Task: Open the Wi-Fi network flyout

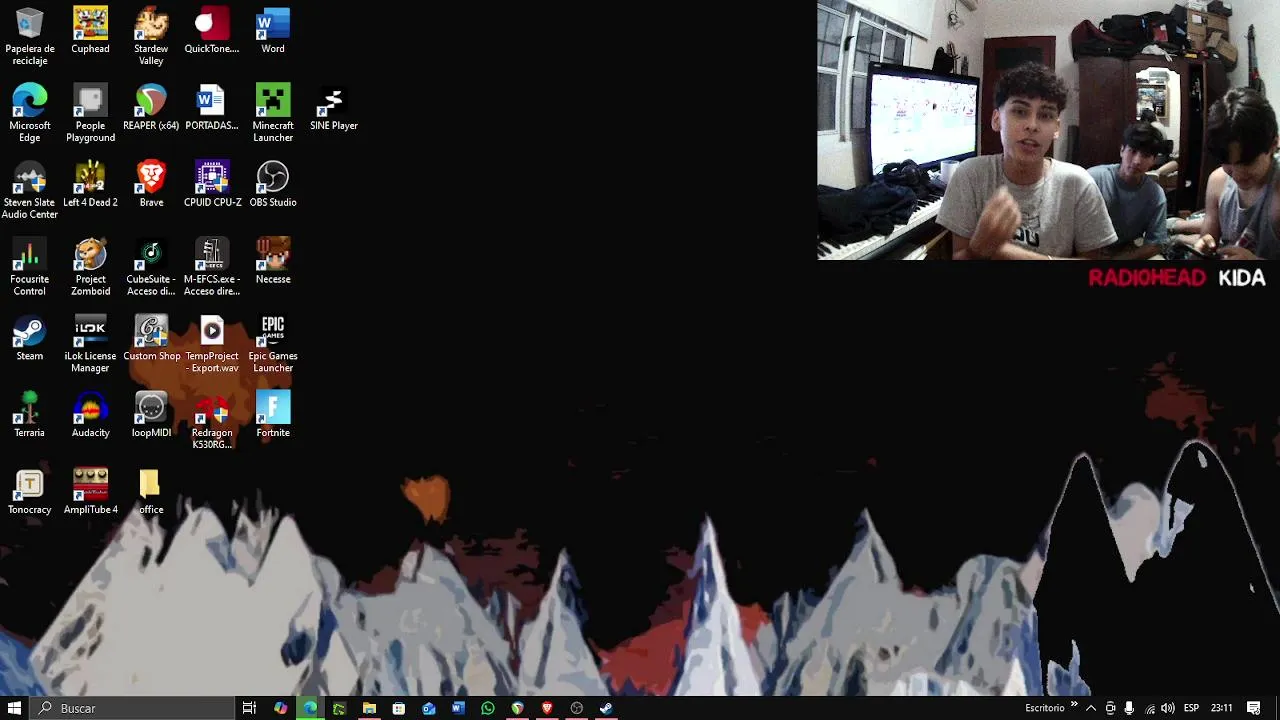Action: coord(1149,708)
